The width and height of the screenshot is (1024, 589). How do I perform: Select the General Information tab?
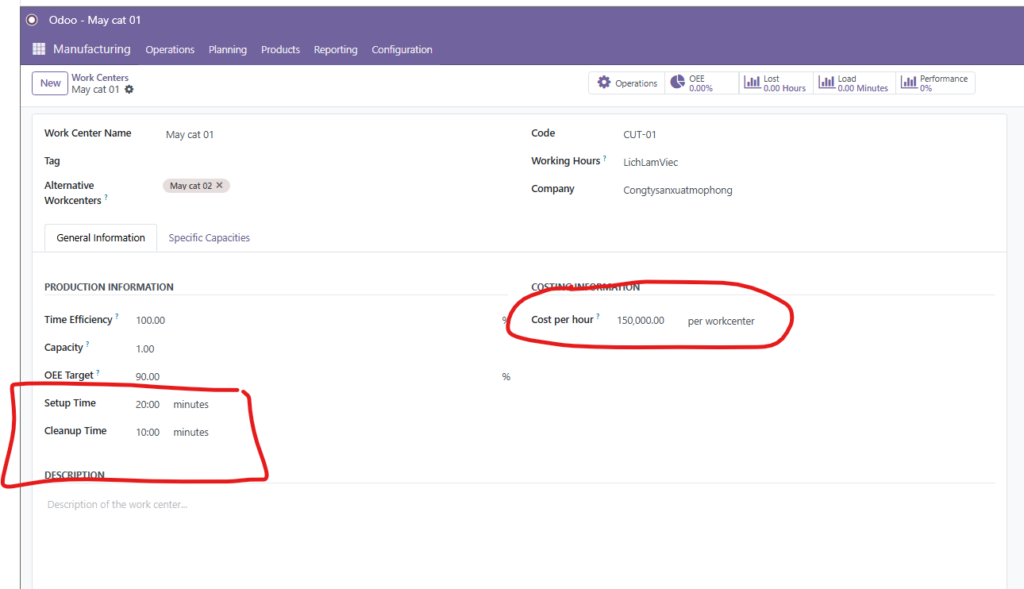coord(101,238)
